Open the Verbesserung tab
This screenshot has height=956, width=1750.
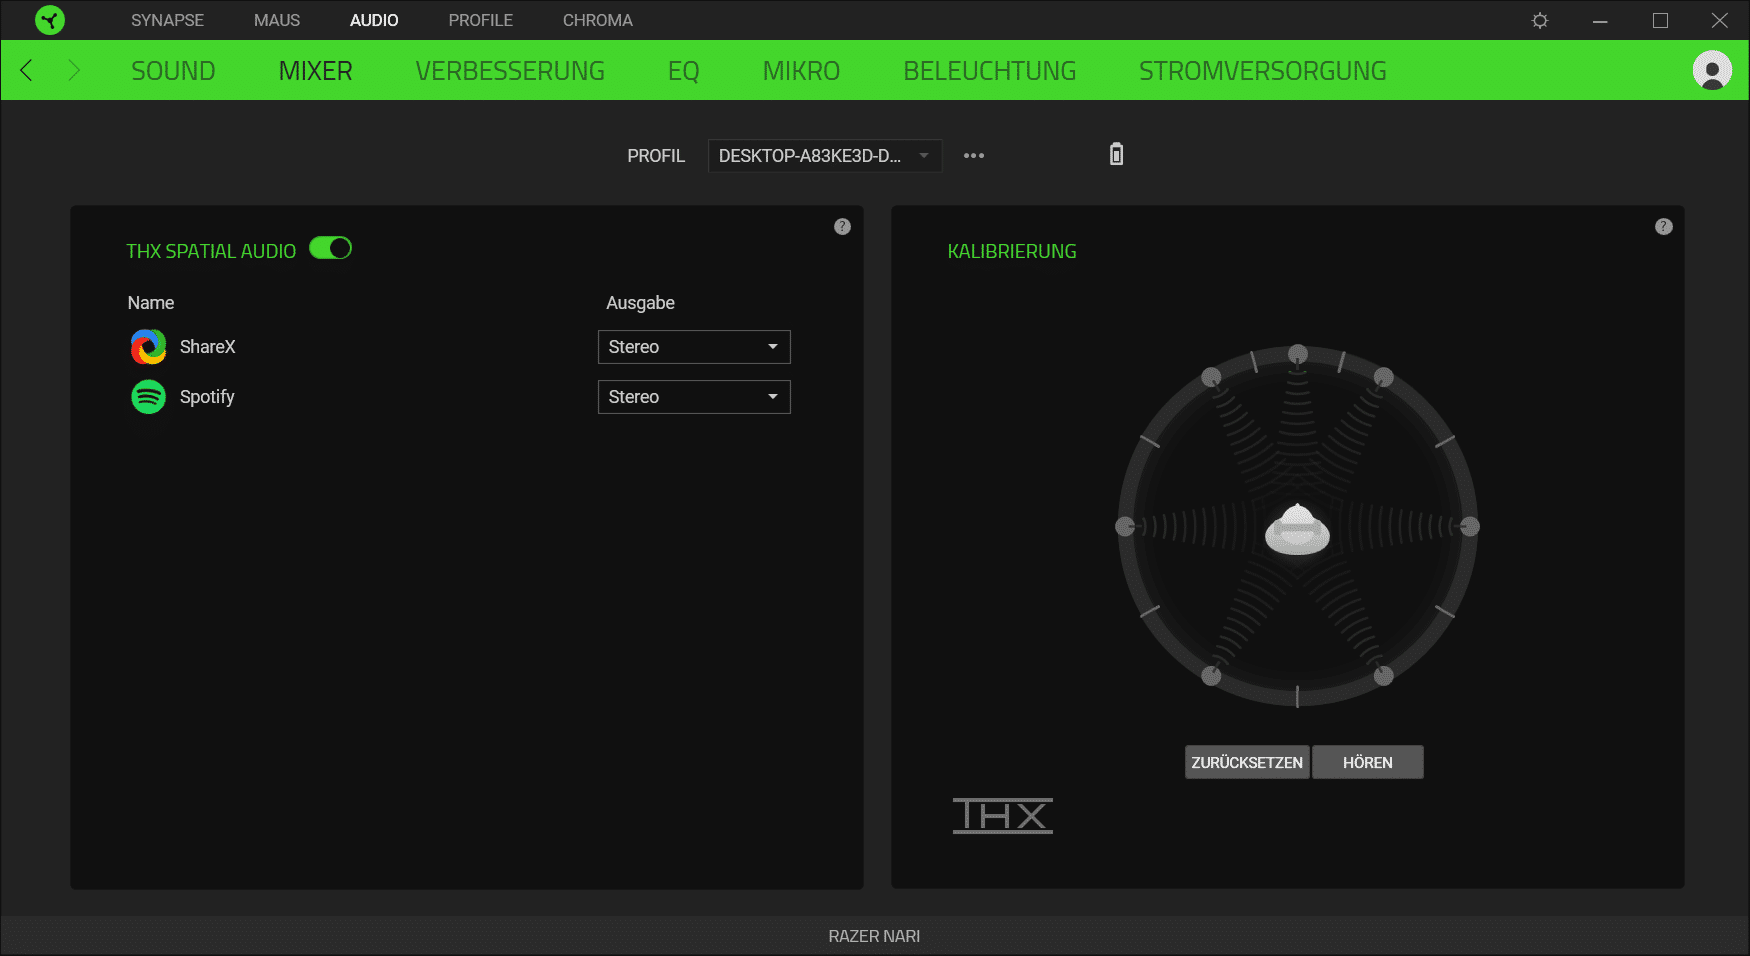(x=509, y=71)
